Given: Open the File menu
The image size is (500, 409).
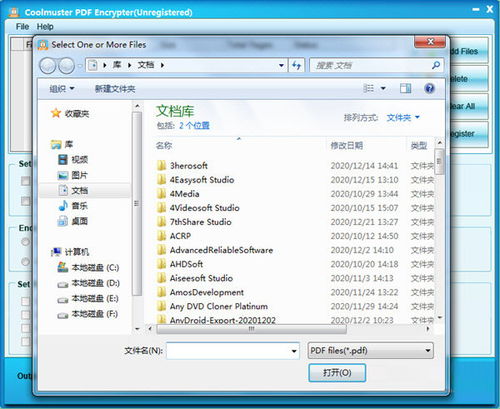Looking at the screenshot, I should pyautogui.click(x=22, y=27).
